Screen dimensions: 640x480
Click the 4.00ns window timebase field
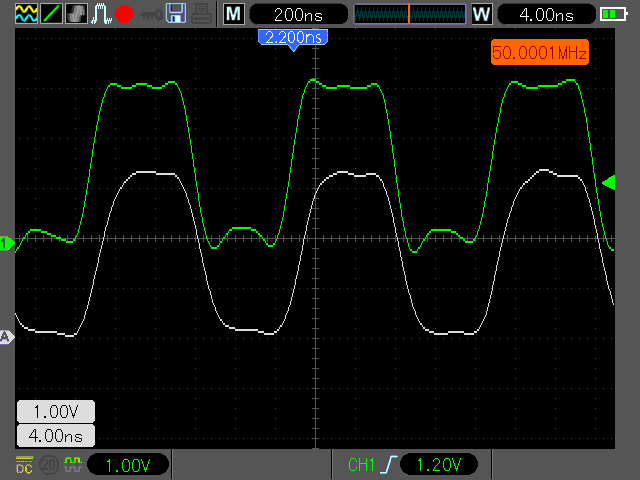547,14
